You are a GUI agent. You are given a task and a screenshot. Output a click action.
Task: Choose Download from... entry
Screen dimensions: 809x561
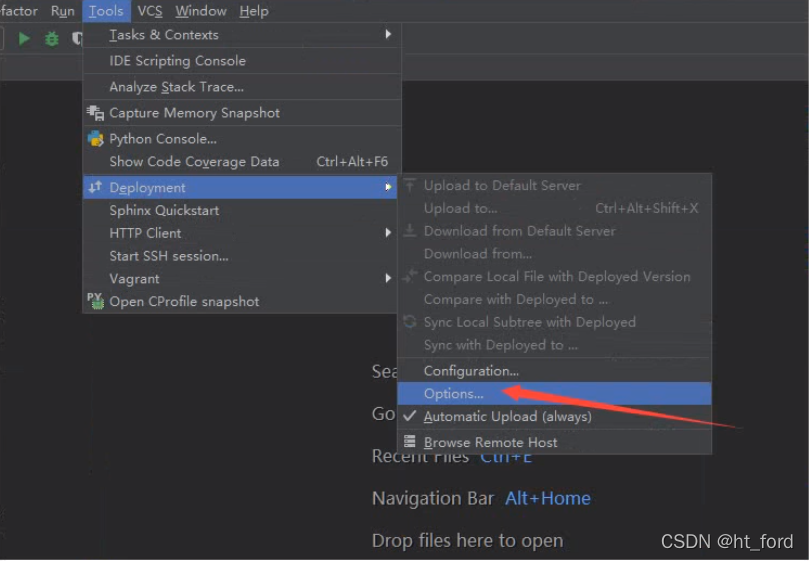pyautogui.click(x=555, y=253)
